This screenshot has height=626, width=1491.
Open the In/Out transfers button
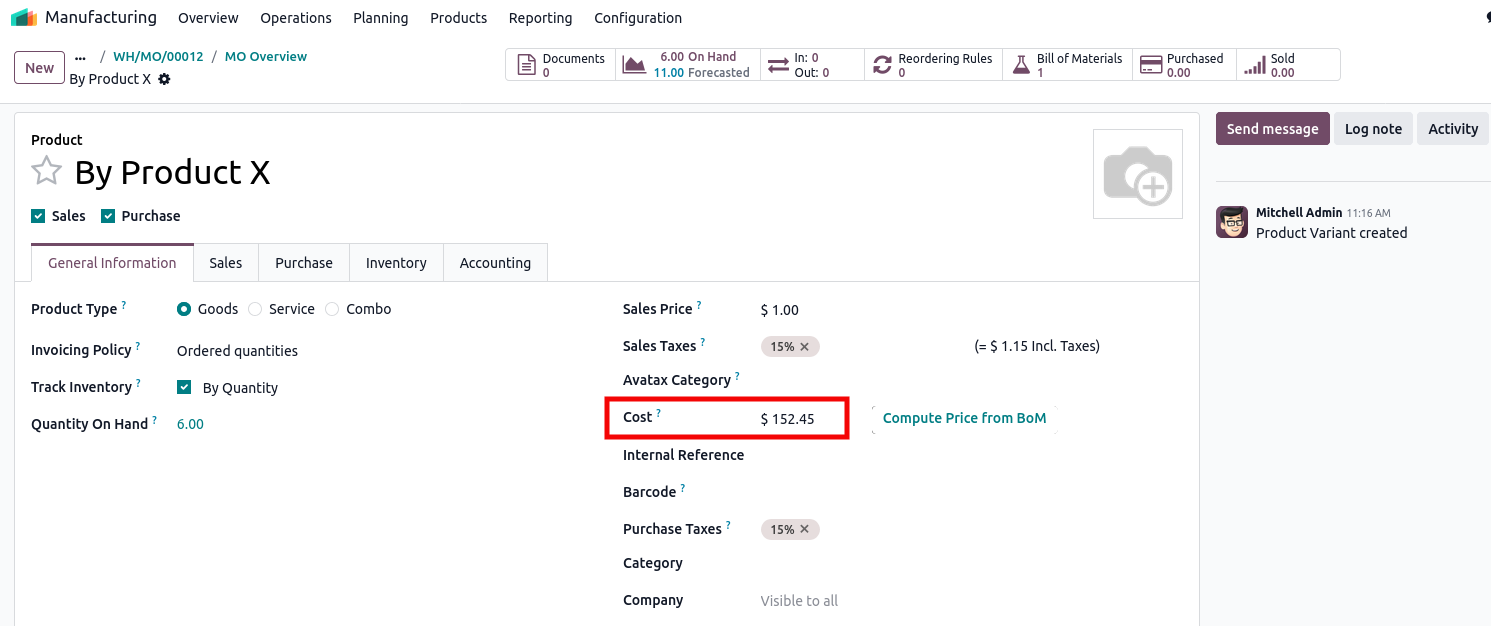pyautogui.click(x=812, y=65)
